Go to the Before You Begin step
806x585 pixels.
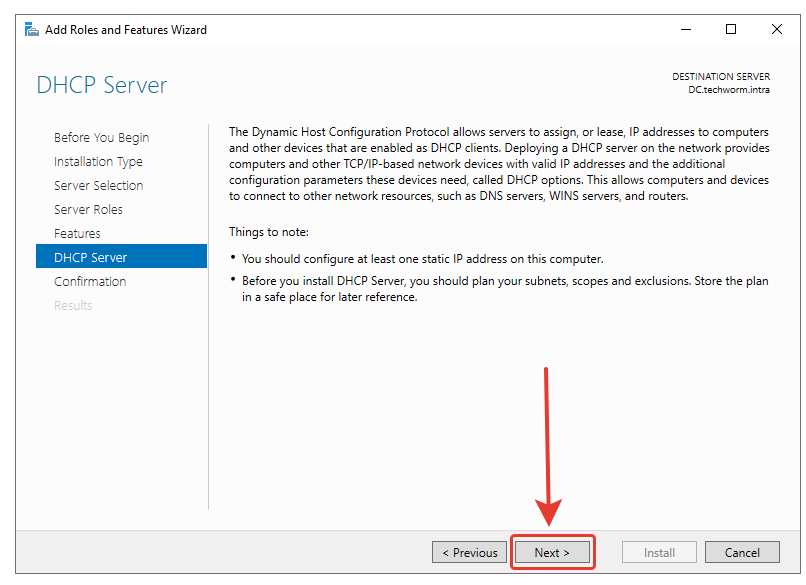[101, 137]
